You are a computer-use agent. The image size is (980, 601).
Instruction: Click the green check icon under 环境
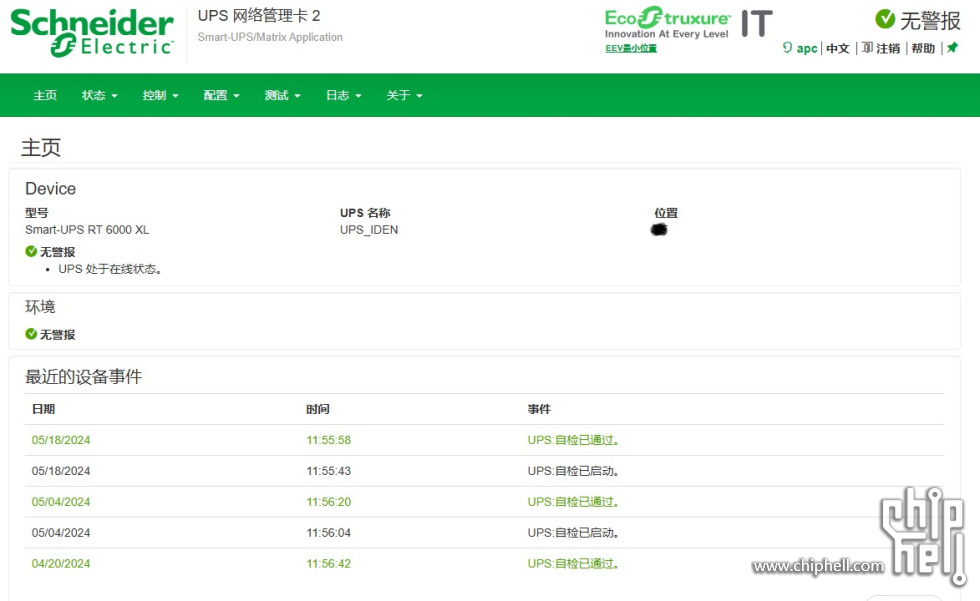[x=31, y=334]
